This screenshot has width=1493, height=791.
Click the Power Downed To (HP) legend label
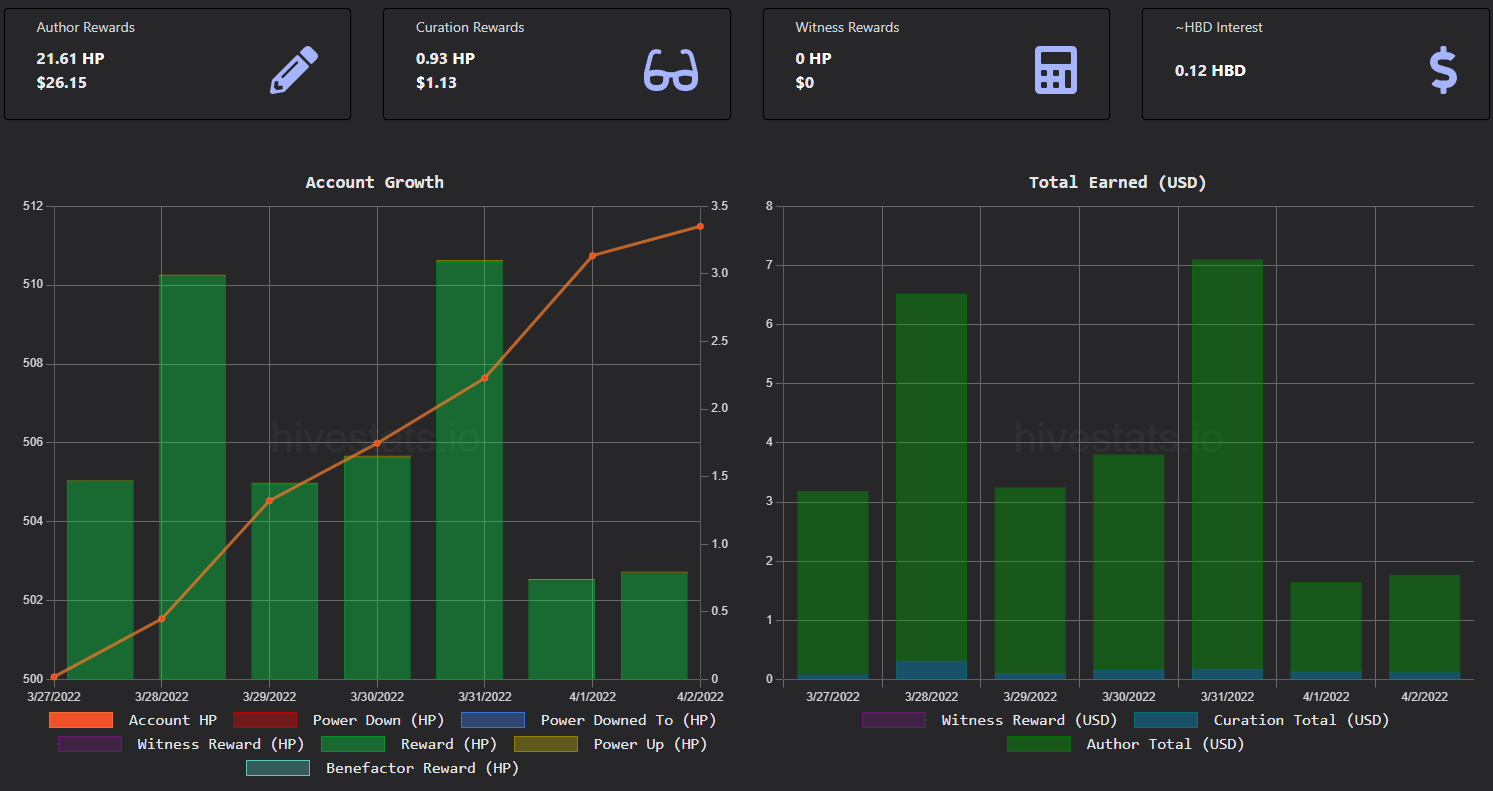pos(628,720)
